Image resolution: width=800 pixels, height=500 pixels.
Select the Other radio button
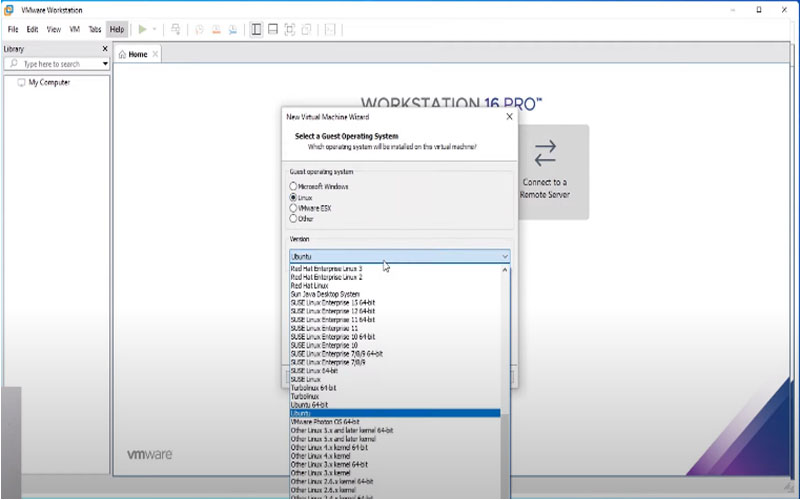pos(293,218)
